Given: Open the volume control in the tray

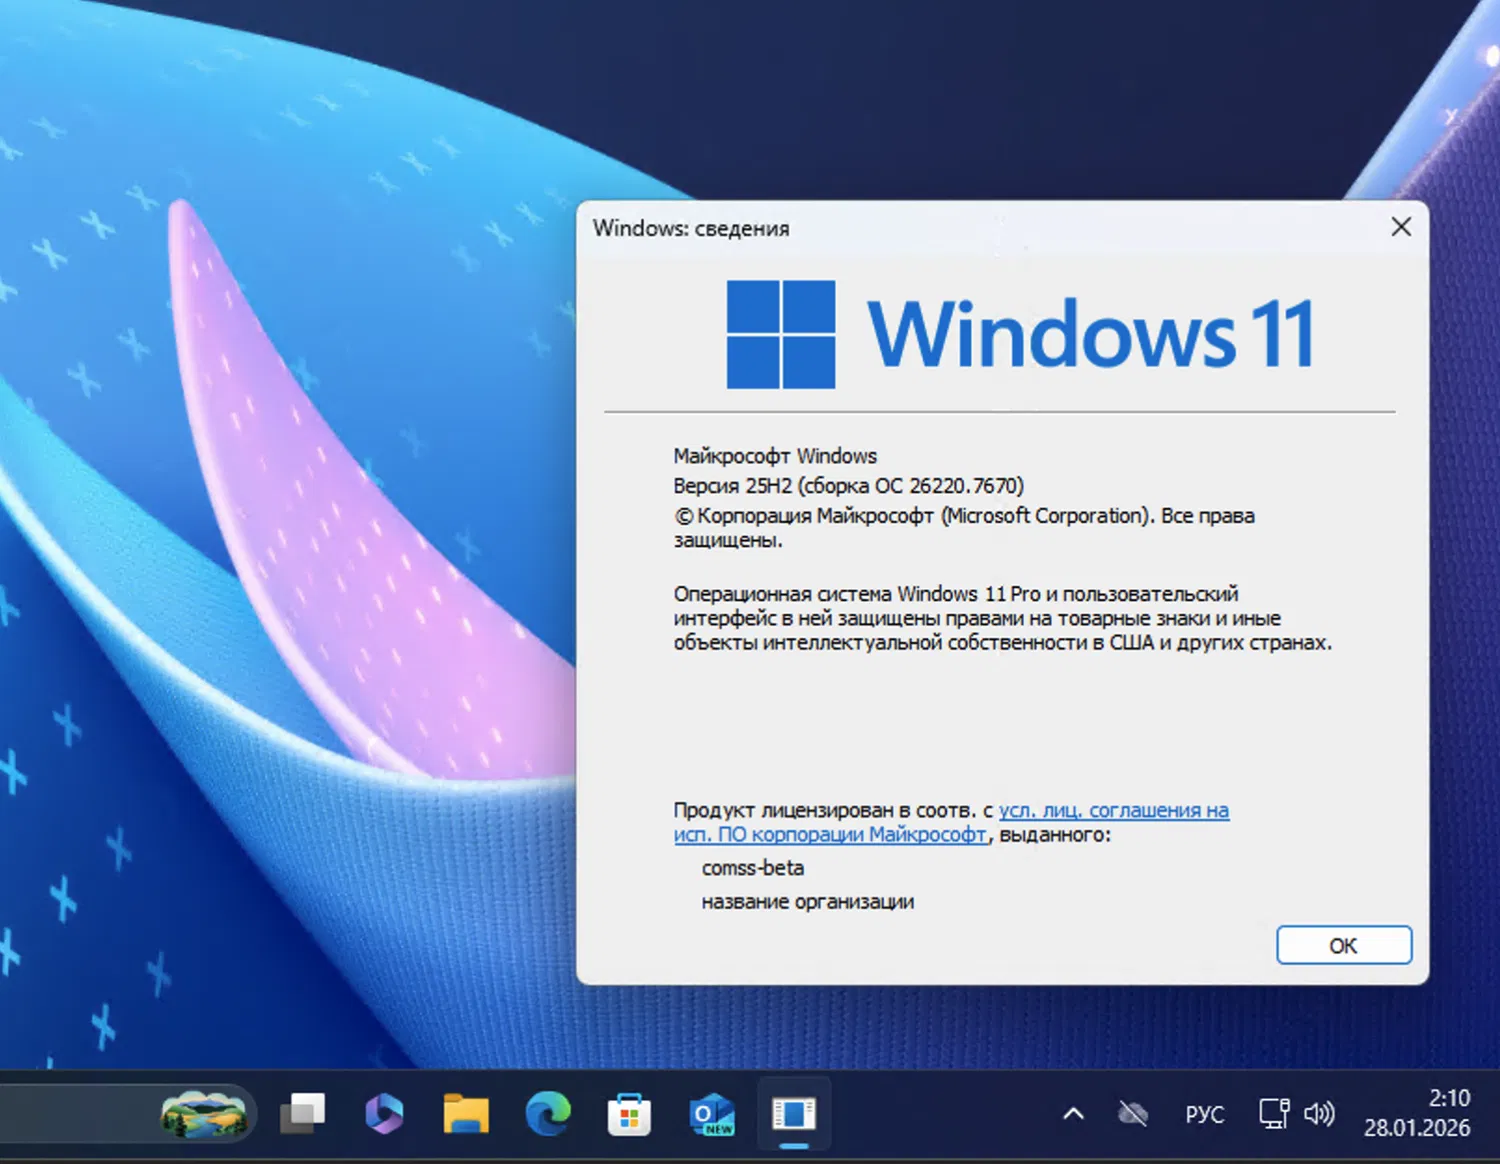Looking at the screenshot, I should click(x=1320, y=1113).
